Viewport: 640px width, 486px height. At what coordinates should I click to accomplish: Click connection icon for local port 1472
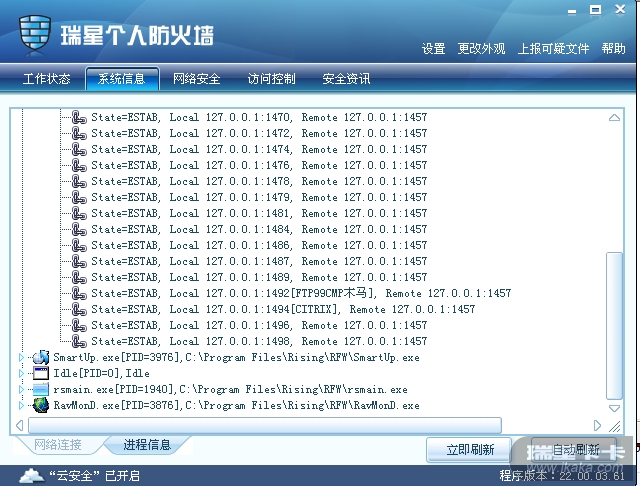[x=79, y=133]
